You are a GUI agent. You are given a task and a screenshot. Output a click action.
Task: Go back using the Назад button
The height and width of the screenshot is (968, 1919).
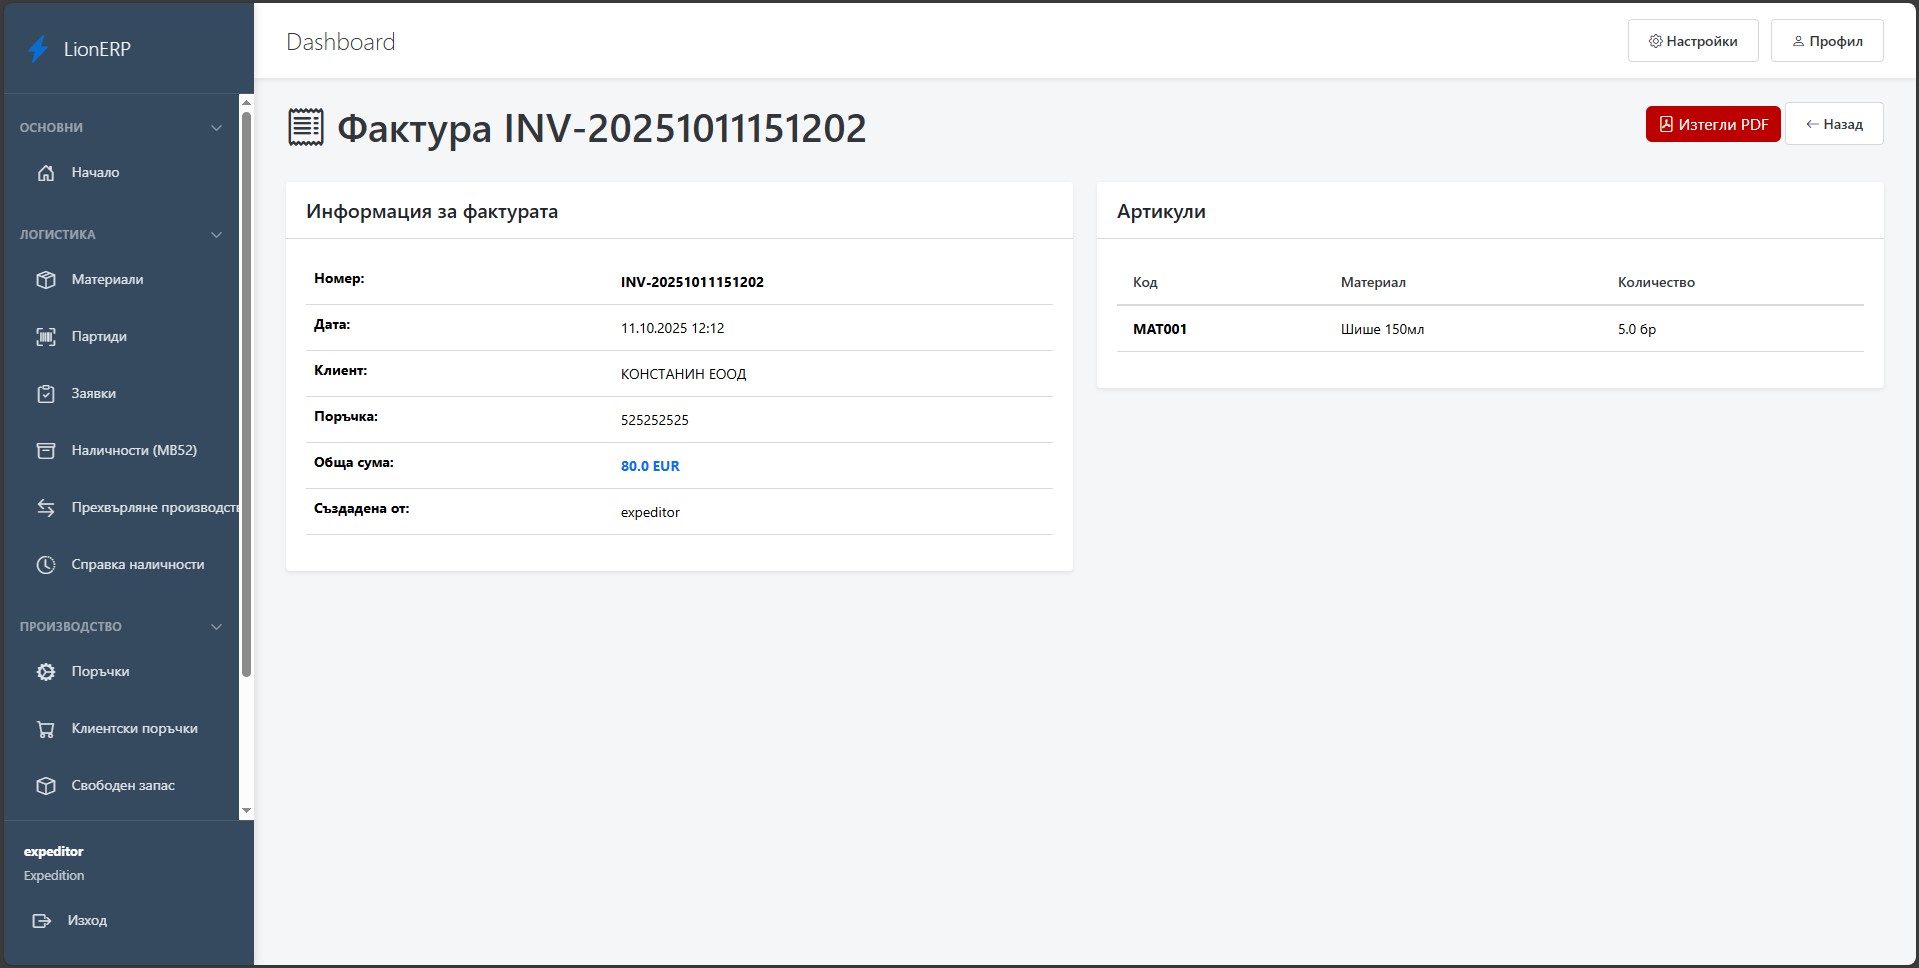[x=1833, y=124]
